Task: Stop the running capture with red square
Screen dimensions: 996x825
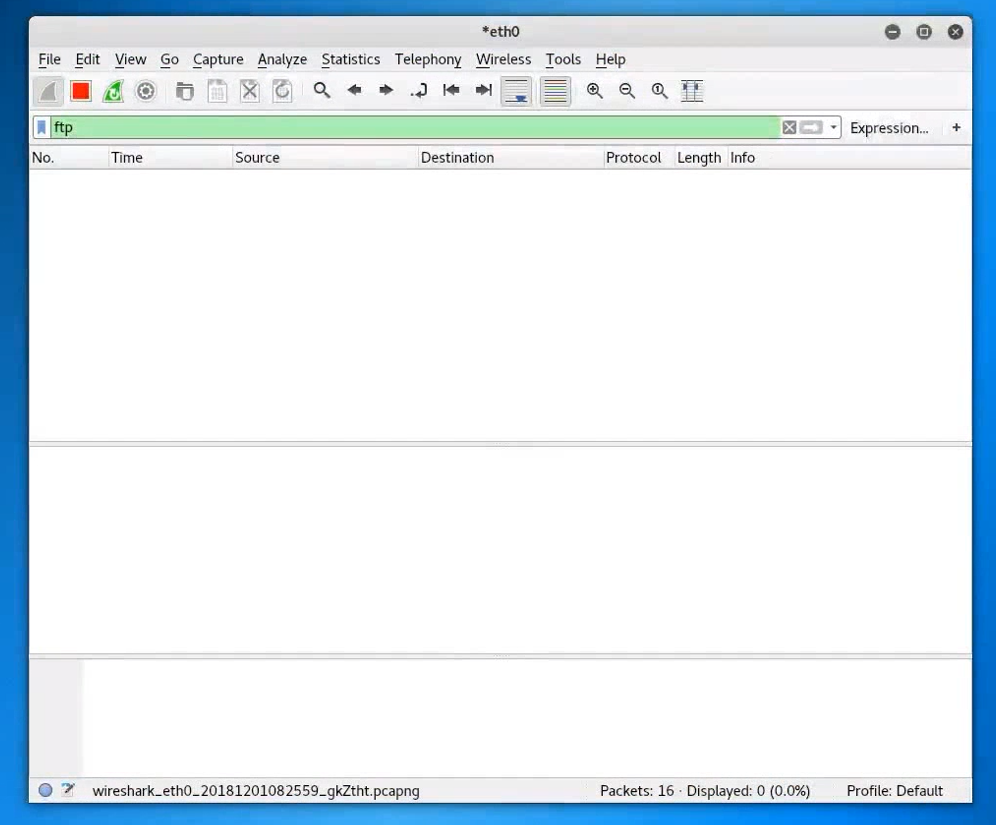Action: [81, 91]
